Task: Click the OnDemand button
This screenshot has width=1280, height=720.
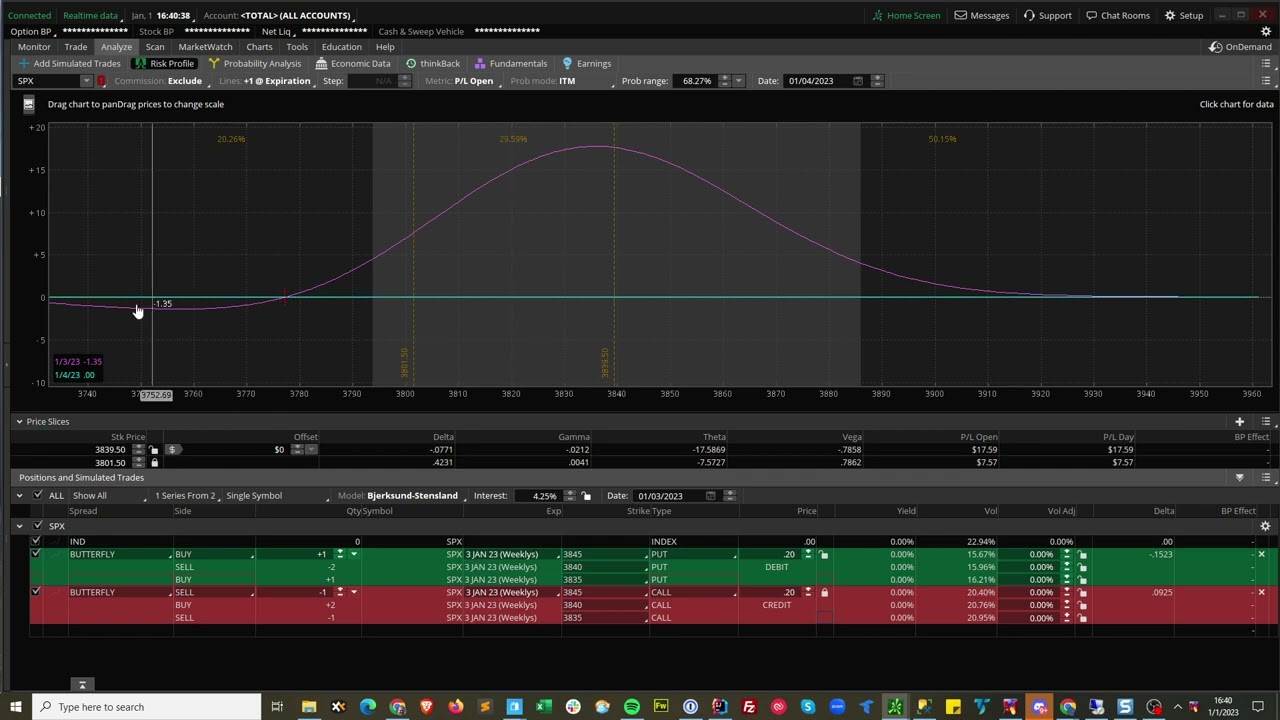Action: point(1241,47)
